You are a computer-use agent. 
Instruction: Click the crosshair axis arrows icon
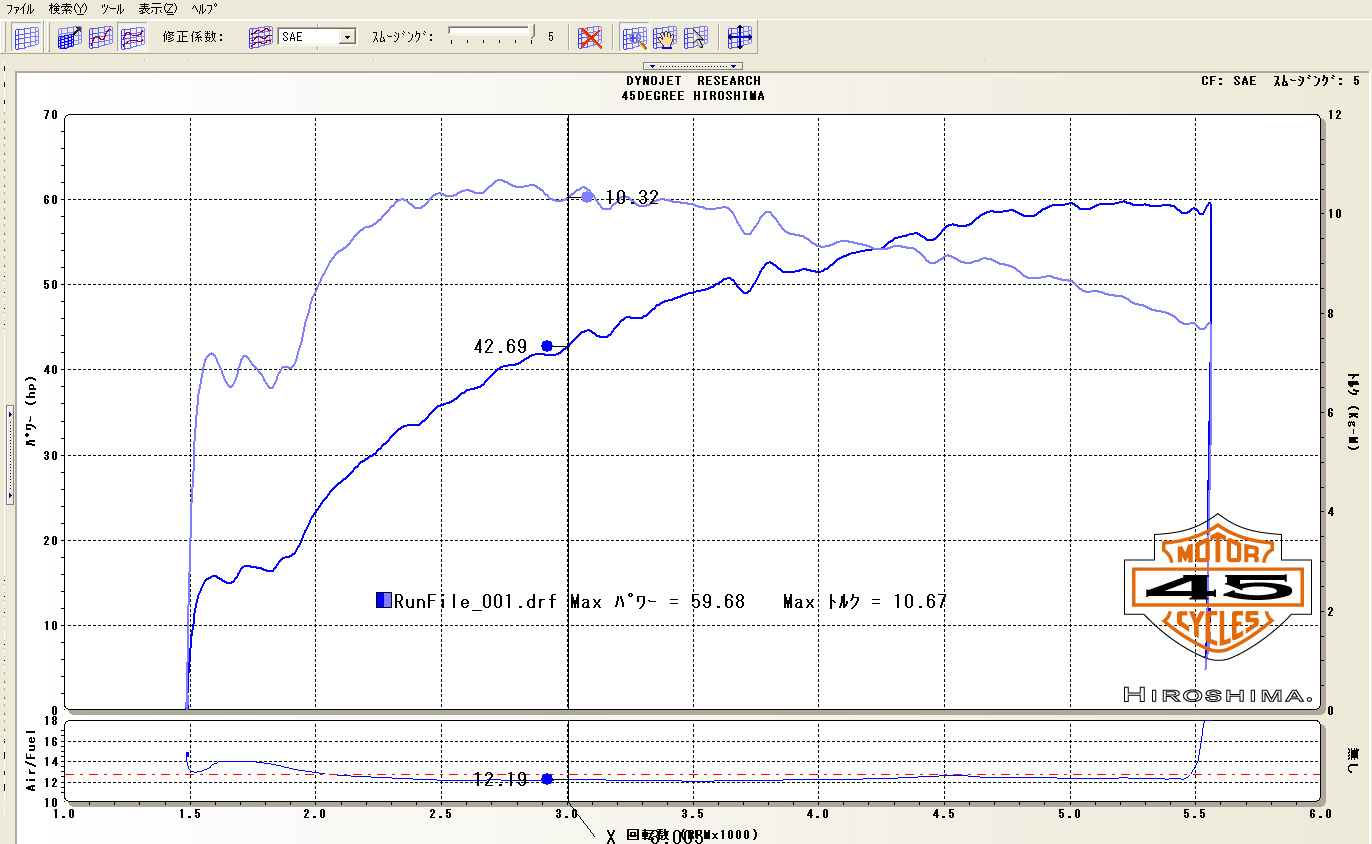coord(739,38)
